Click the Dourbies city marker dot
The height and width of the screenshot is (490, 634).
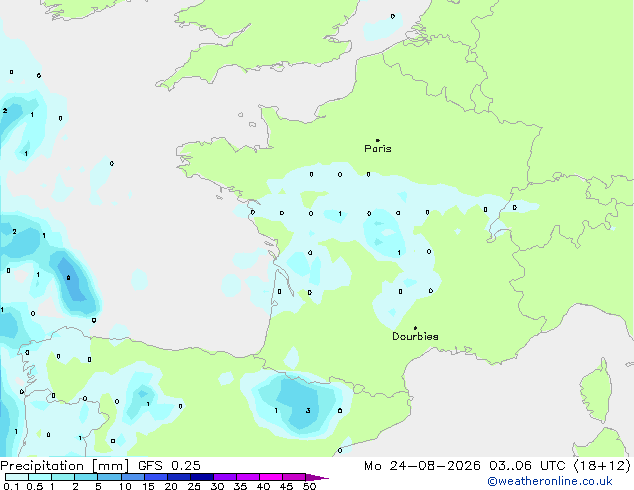pyautogui.click(x=415, y=328)
